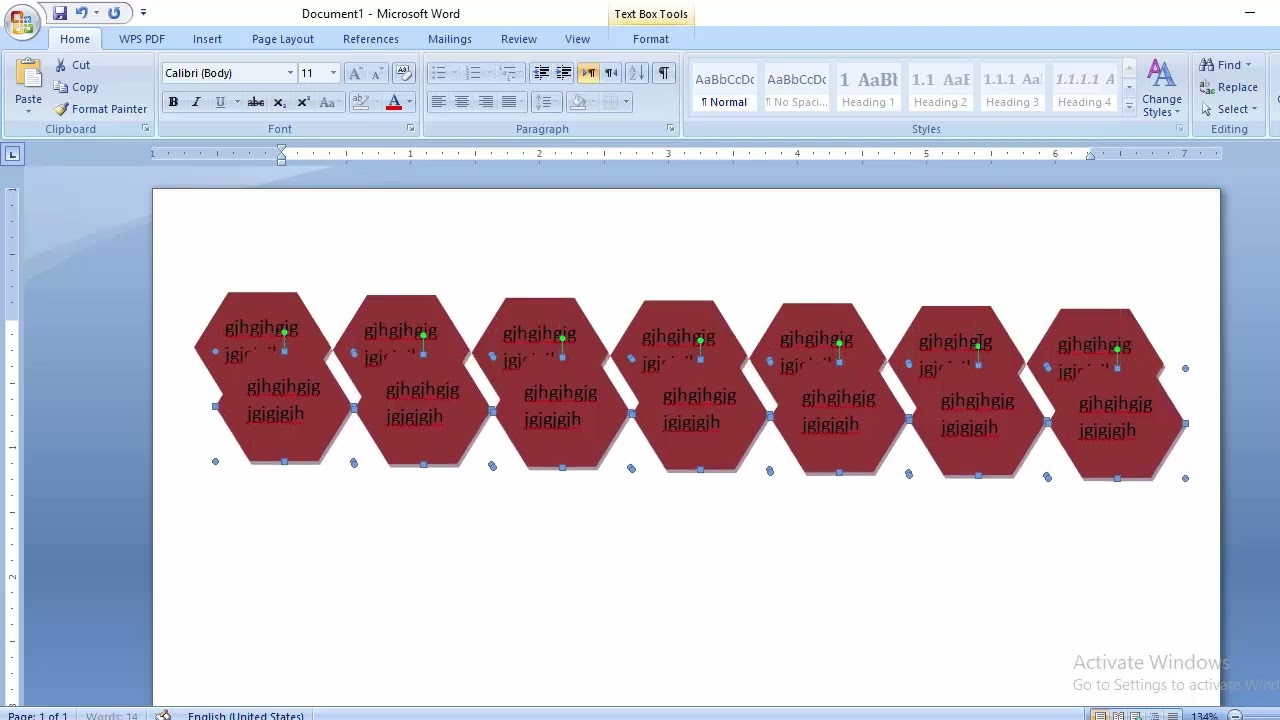Expand the styles gallery
The height and width of the screenshot is (720, 1280).
(x=1129, y=107)
